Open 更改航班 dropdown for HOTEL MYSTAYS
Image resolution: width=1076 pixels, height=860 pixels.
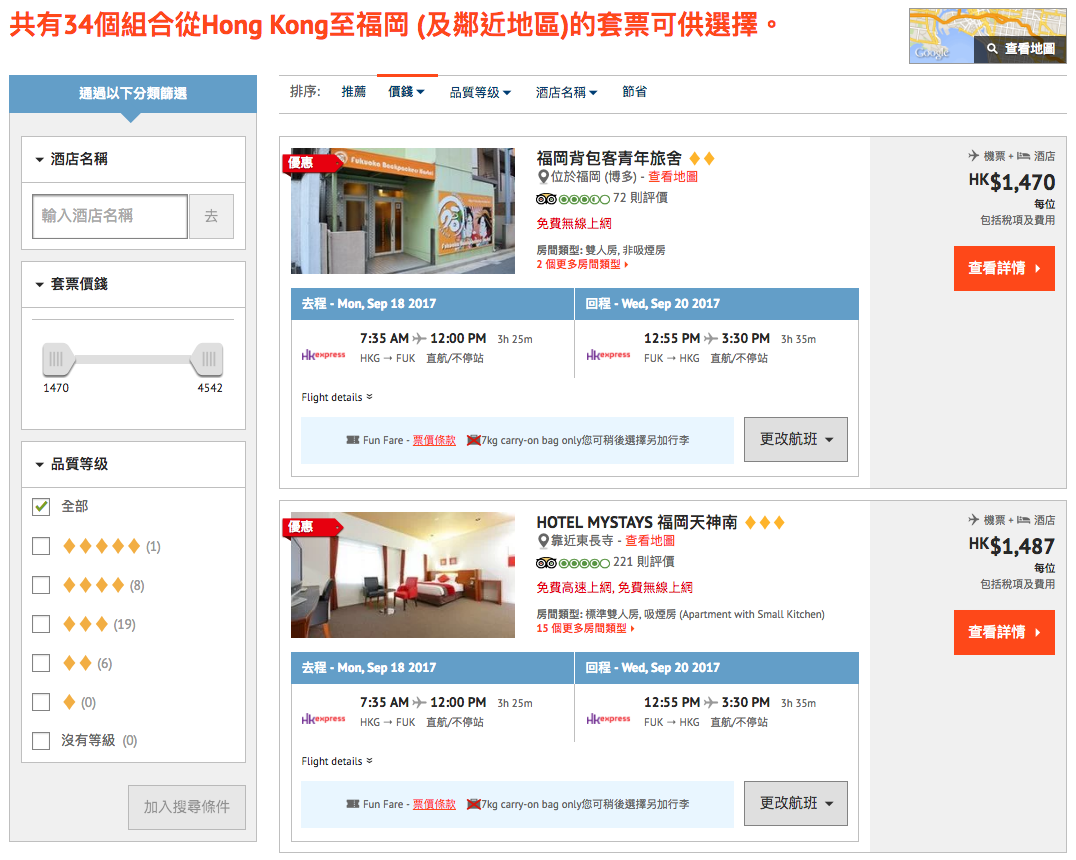click(796, 803)
